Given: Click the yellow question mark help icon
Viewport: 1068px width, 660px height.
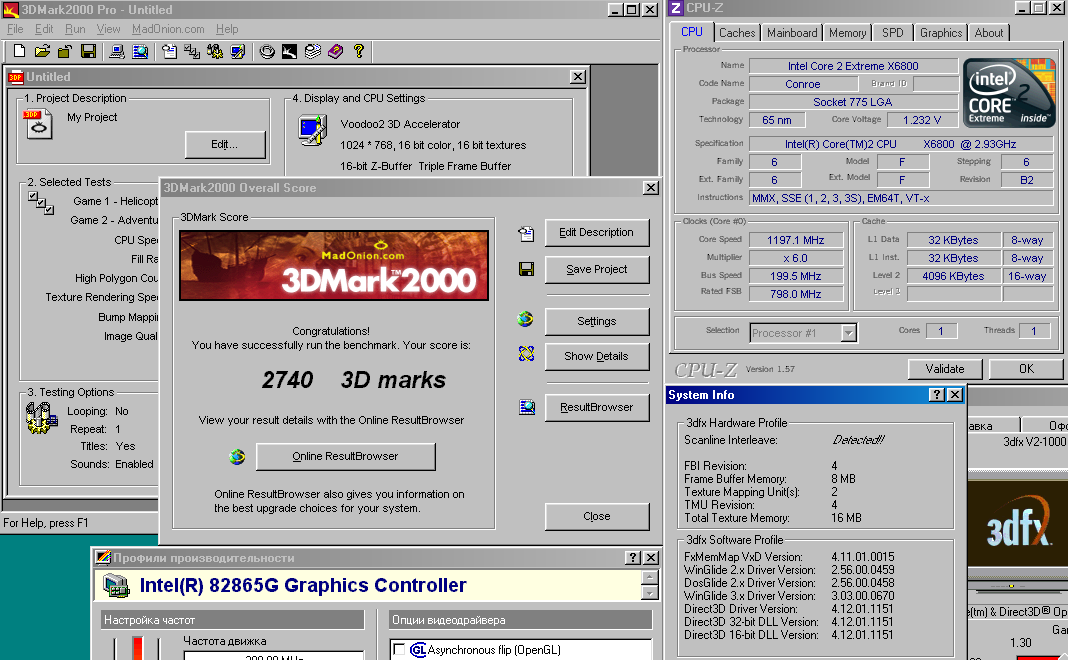Looking at the screenshot, I should click(359, 51).
